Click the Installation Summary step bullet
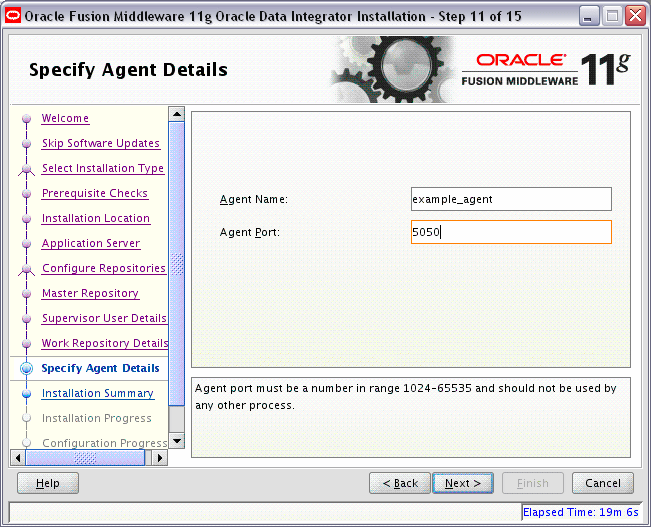 click(x=27, y=393)
